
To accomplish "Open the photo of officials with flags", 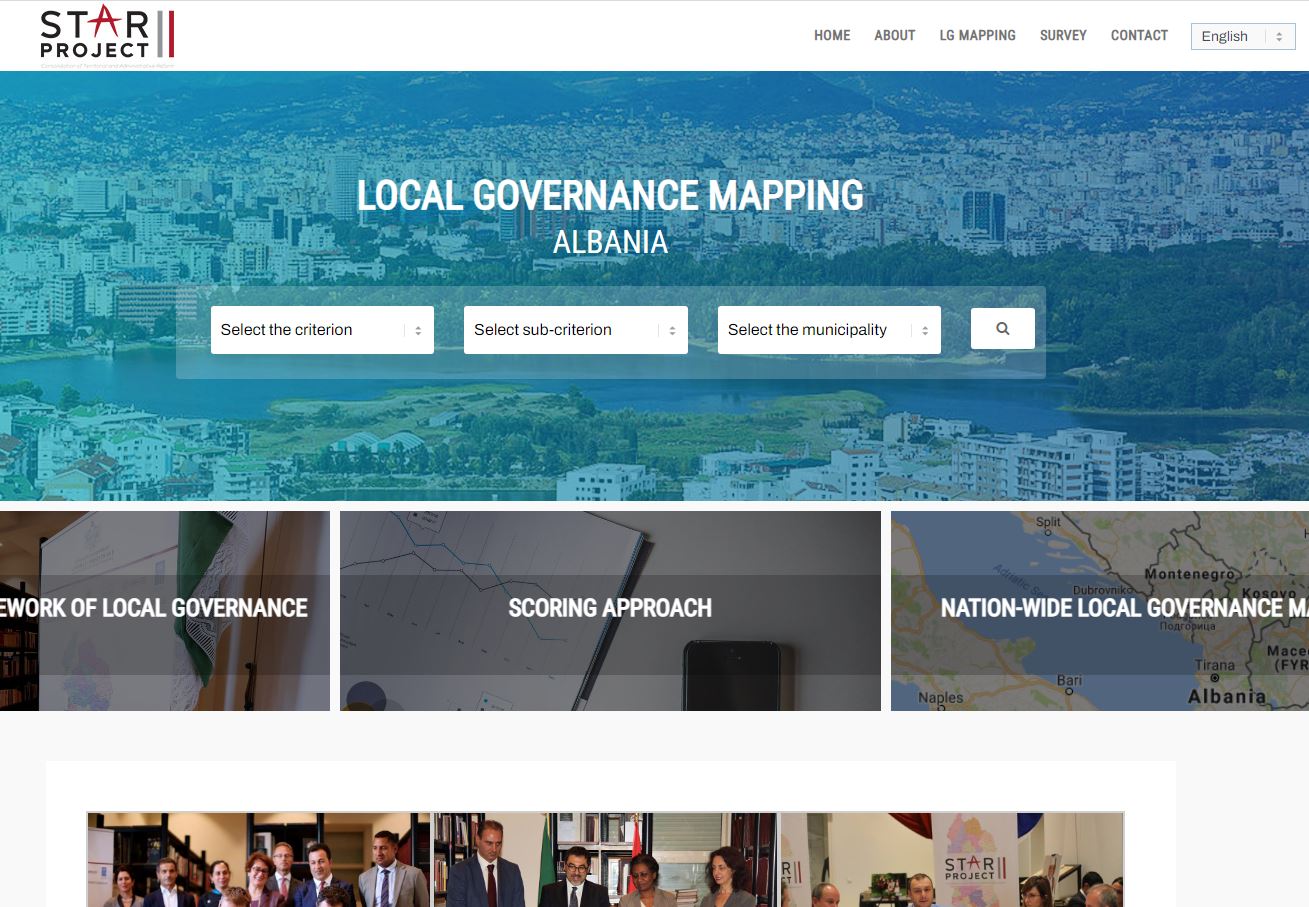I will tap(606, 860).
